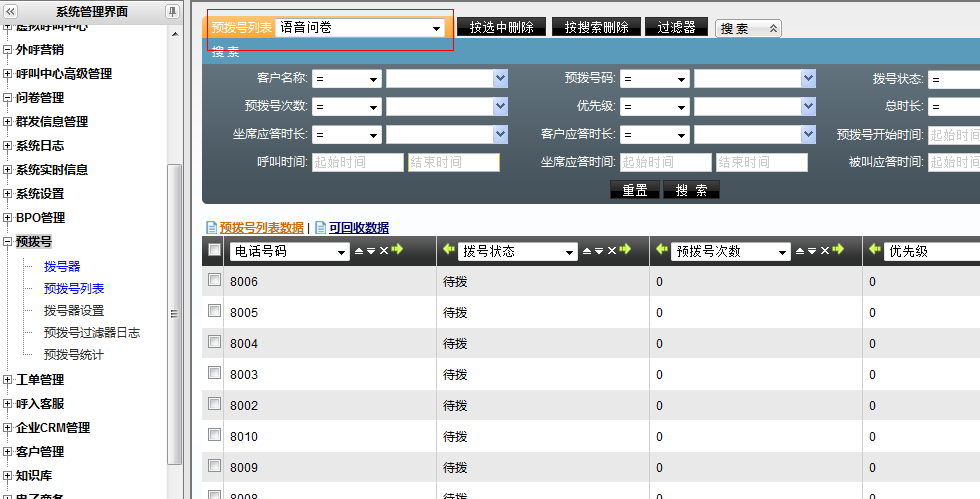Sort 电话号码 column ascending
Viewport: 980px width, 499px height.
359,251
